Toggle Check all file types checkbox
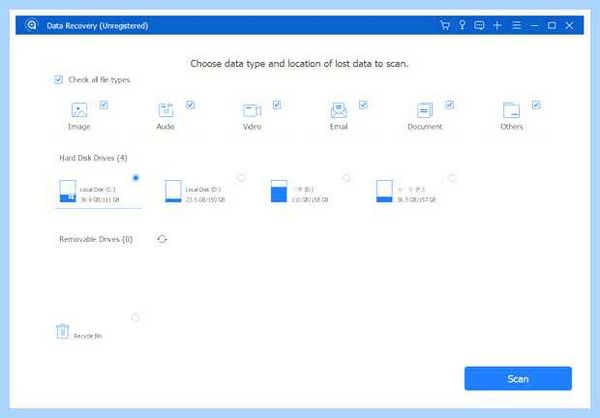This screenshot has width=600, height=418. (x=59, y=80)
